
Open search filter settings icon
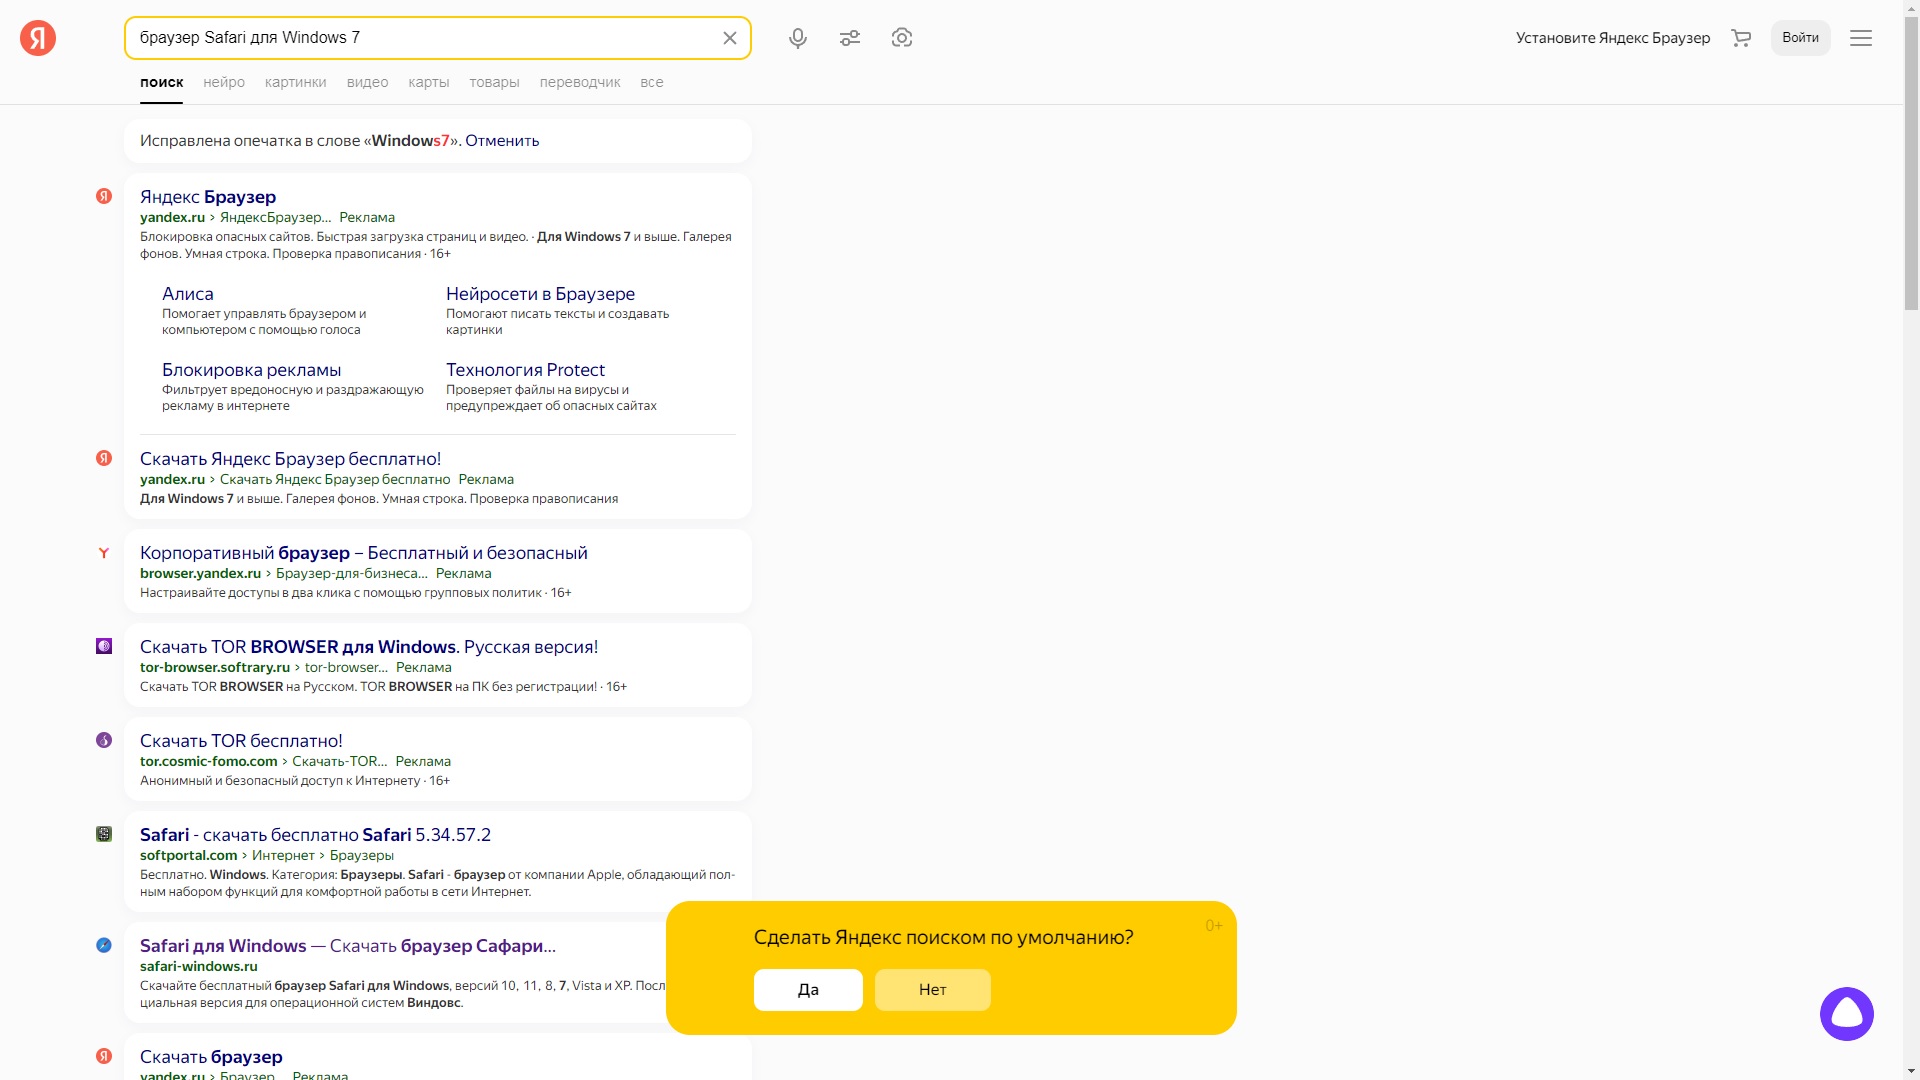850,38
